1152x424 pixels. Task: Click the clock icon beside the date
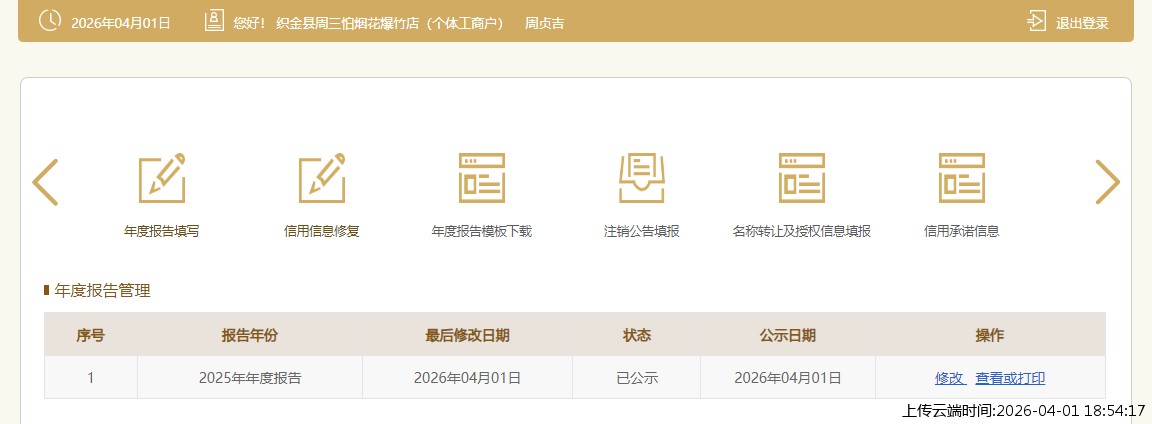pos(50,21)
